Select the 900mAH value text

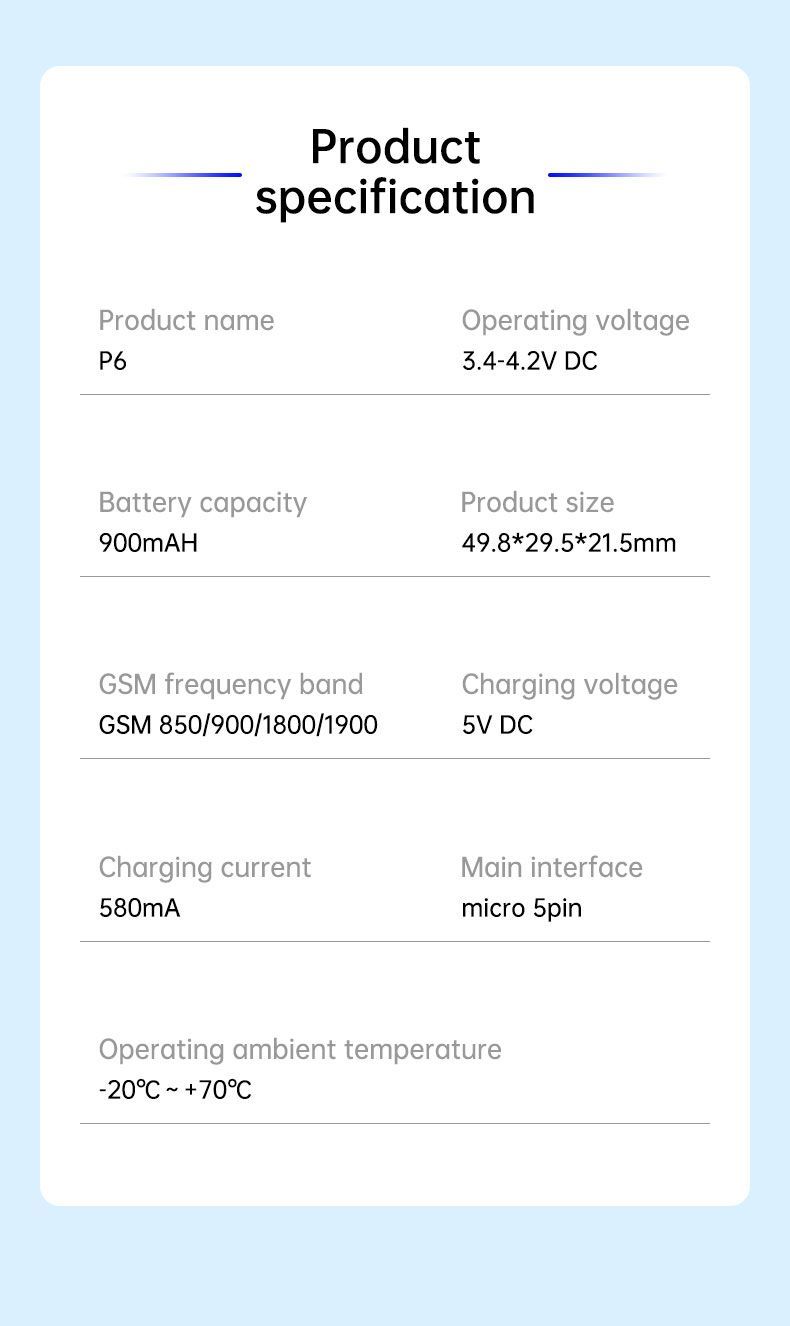[x=148, y=543]
